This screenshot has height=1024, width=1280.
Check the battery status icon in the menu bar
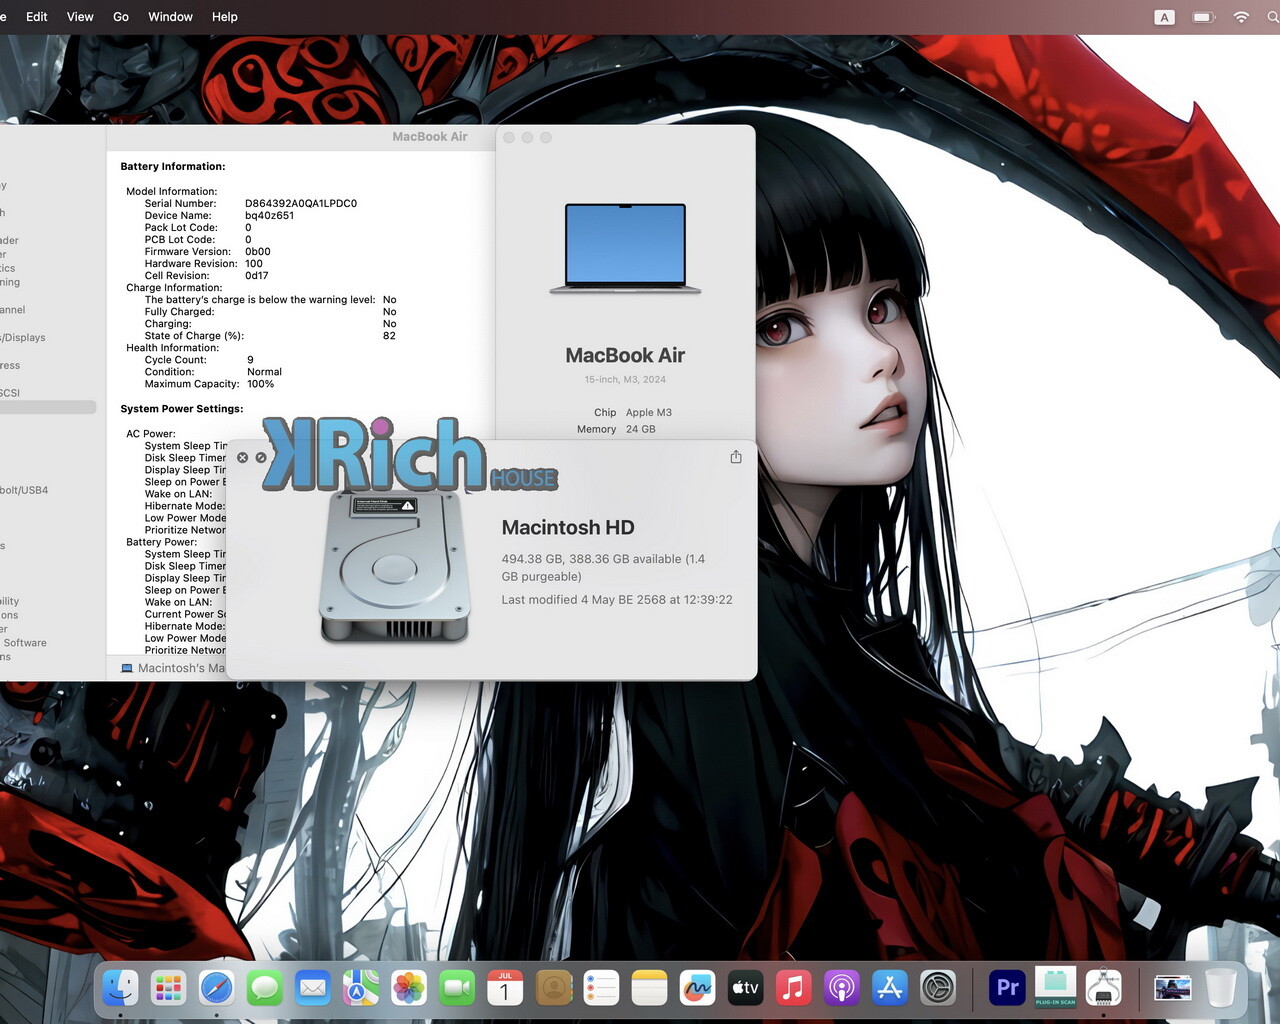pos(1203,17)
